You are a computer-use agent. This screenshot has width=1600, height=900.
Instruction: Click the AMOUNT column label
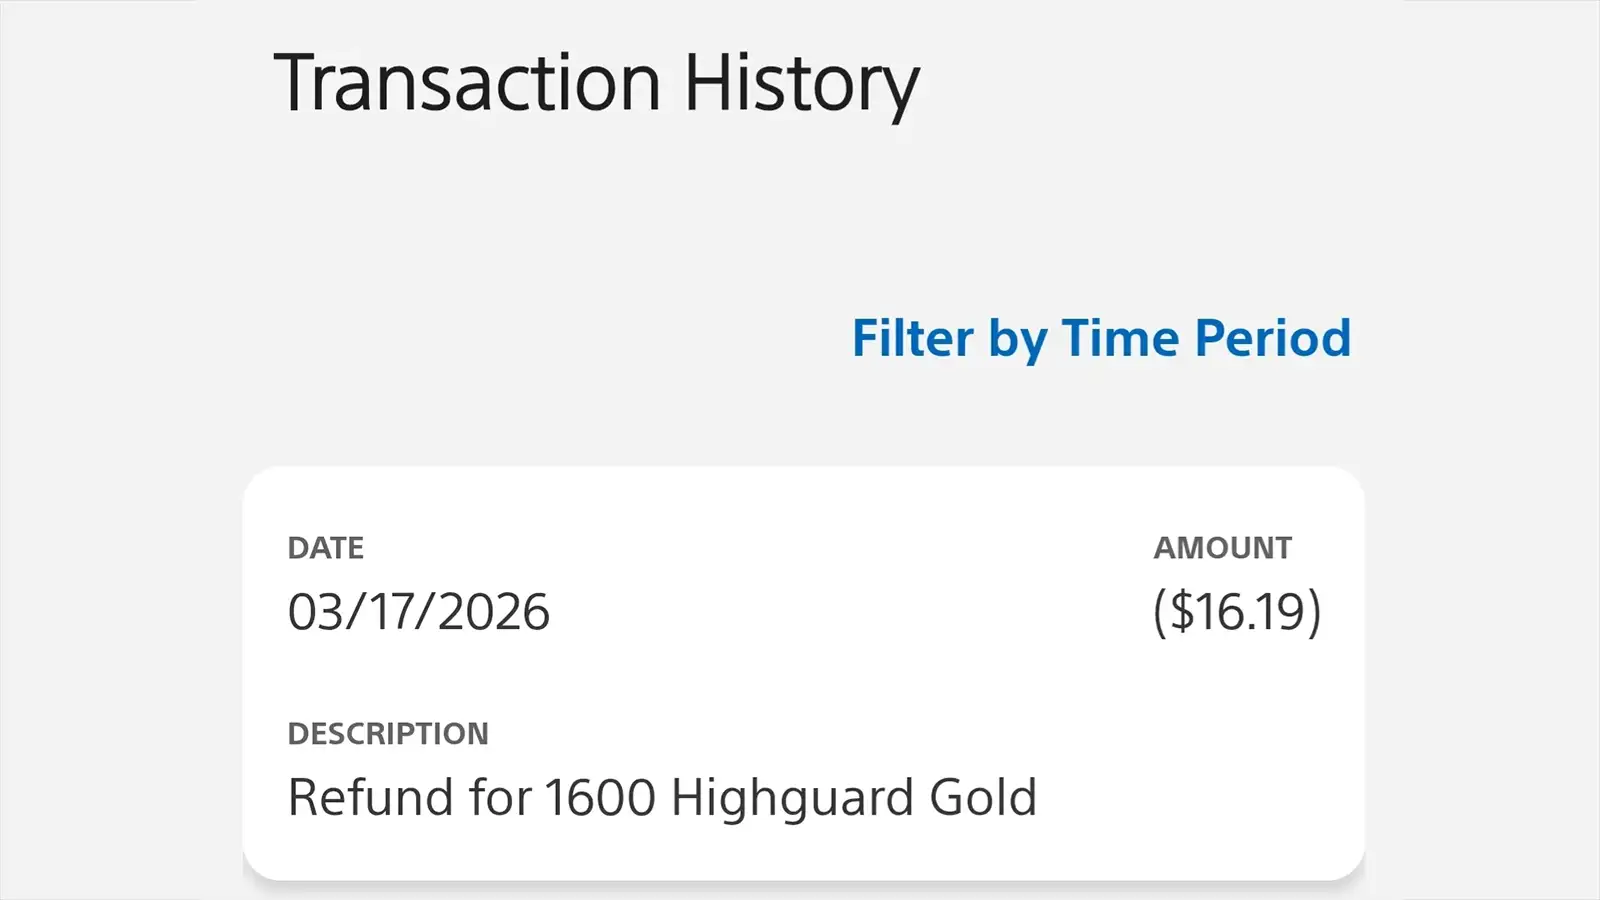click(x=1223, y=547)
